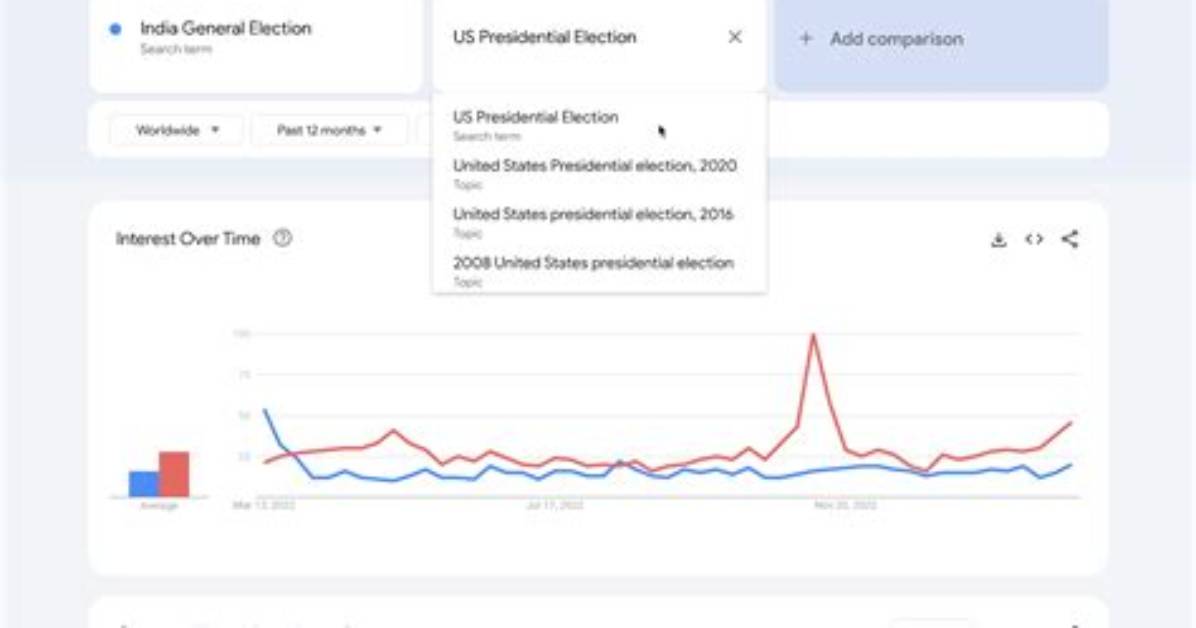Click the blue average bar

point(144,484)
